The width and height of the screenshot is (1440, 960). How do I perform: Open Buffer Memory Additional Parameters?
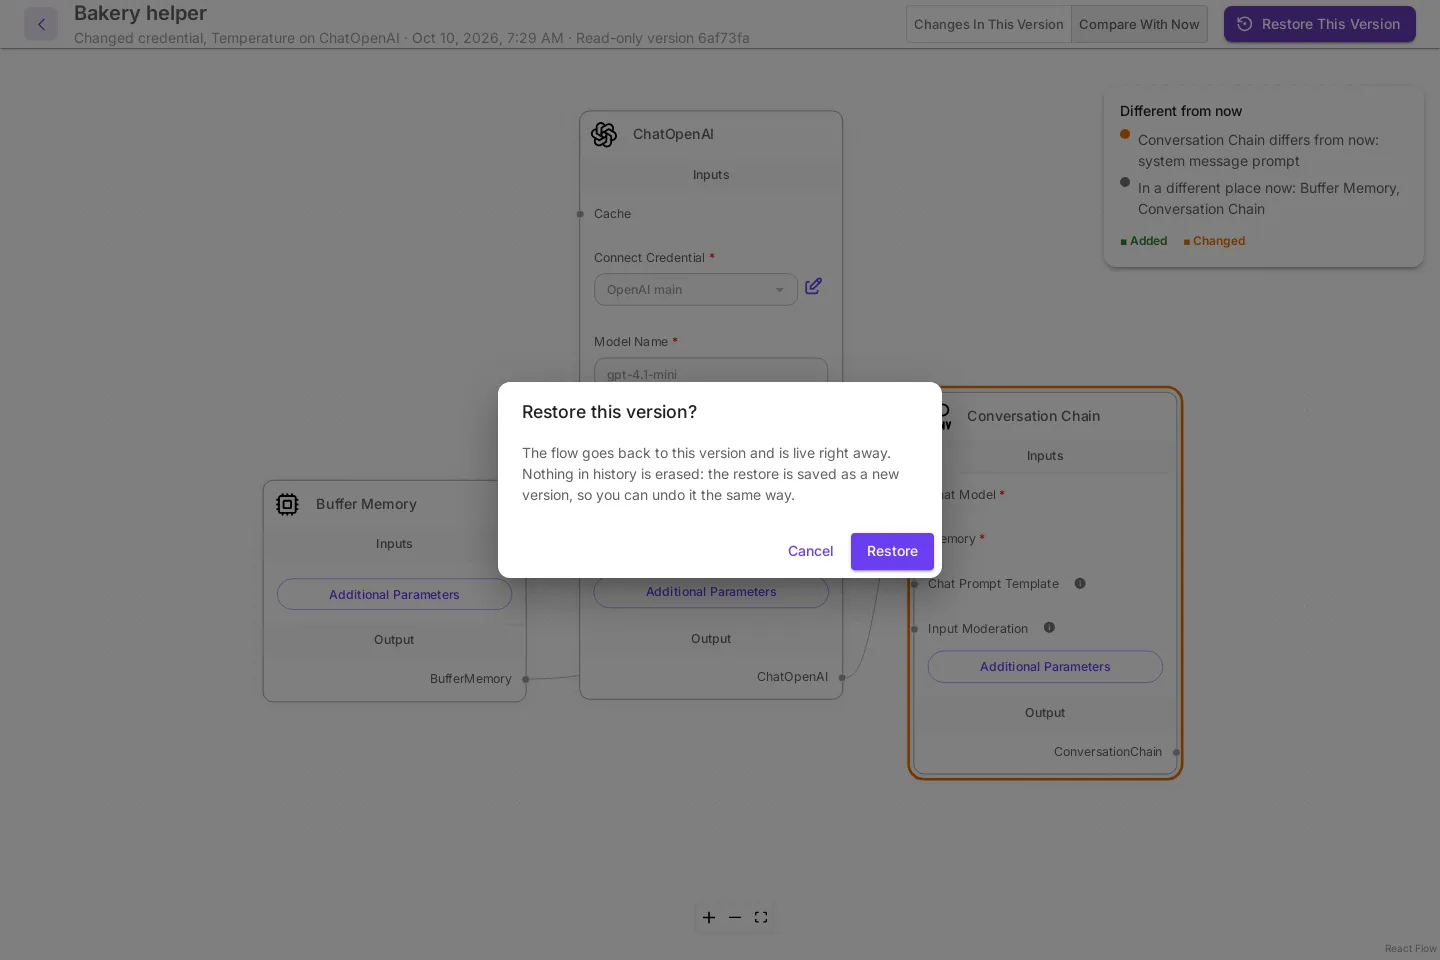point(394,594)
